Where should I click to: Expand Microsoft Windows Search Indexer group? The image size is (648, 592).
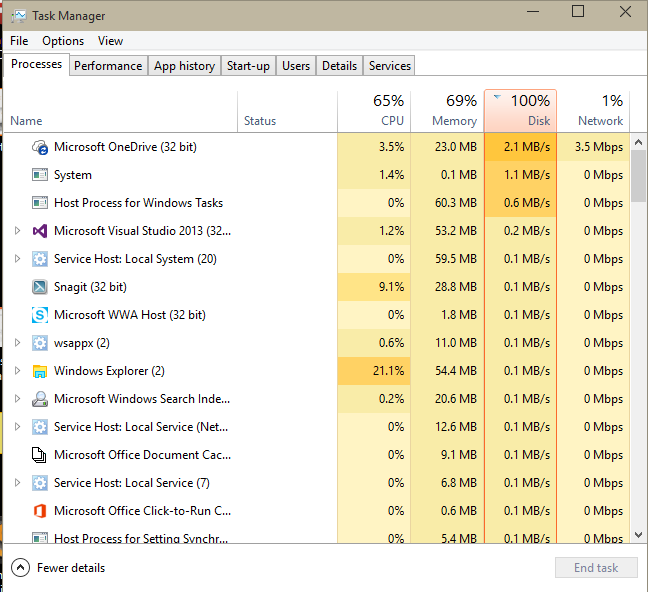(x=17, y=399)
